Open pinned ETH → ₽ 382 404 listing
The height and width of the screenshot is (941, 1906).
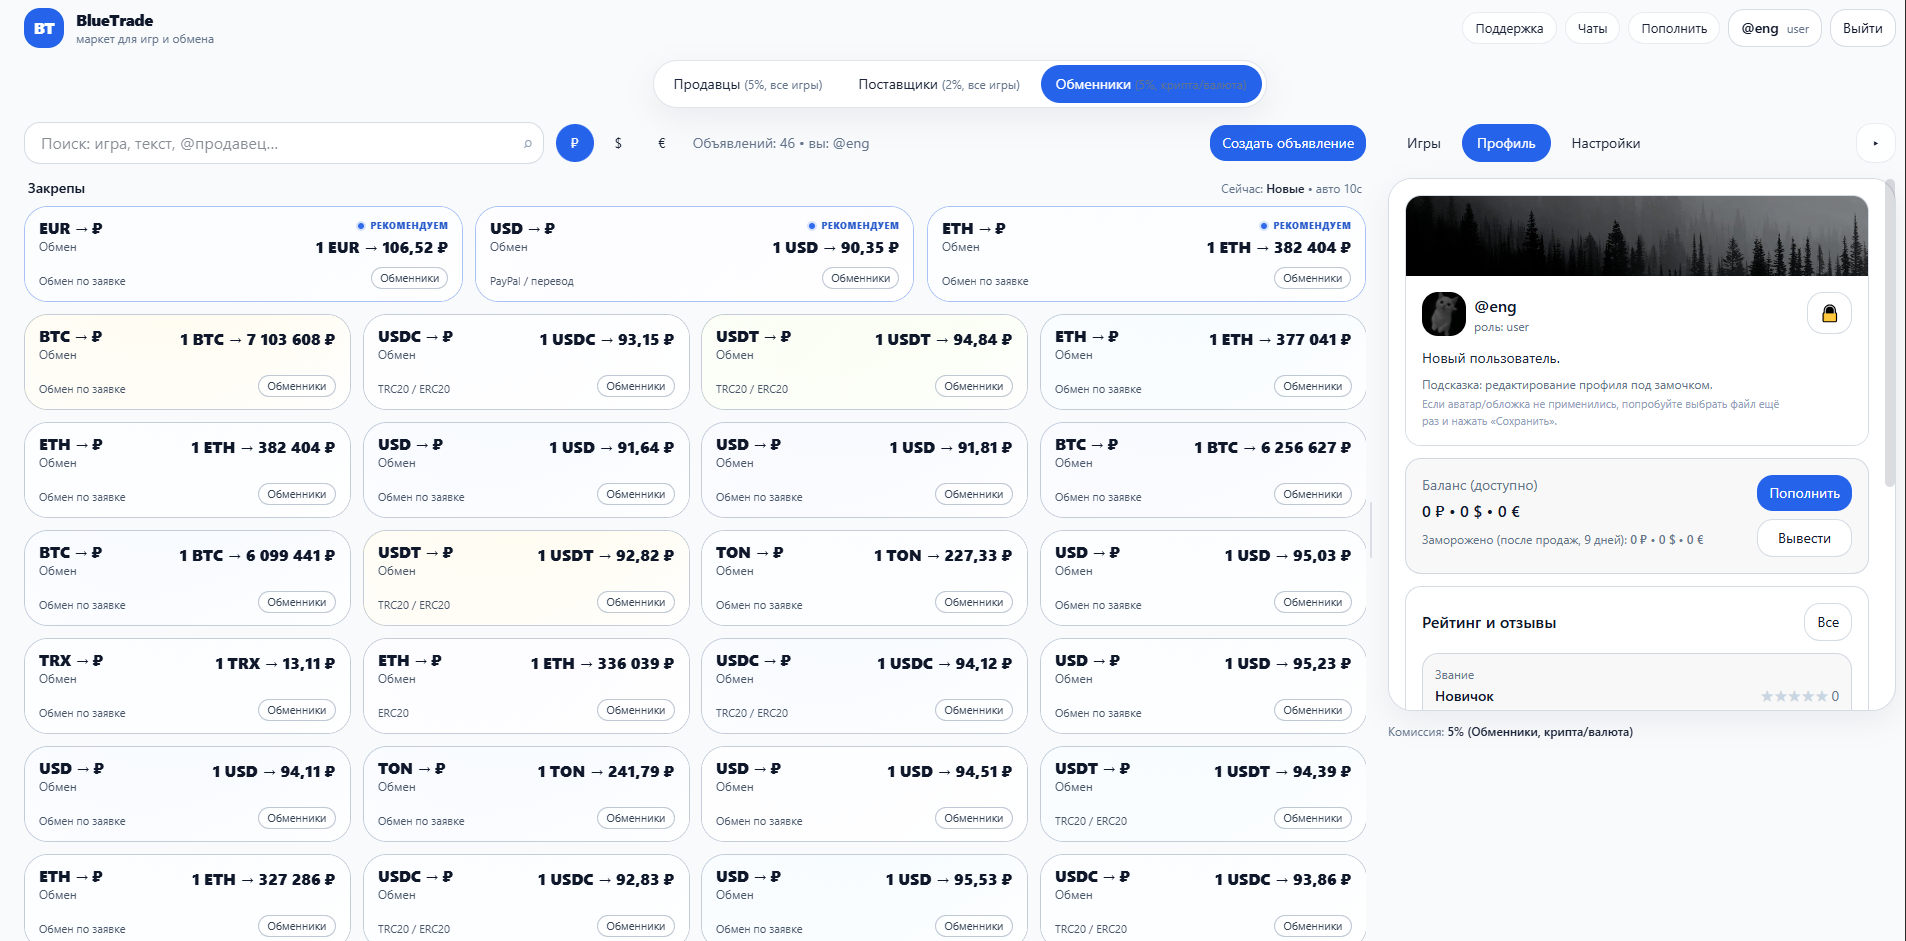[x=1146, y=254]
